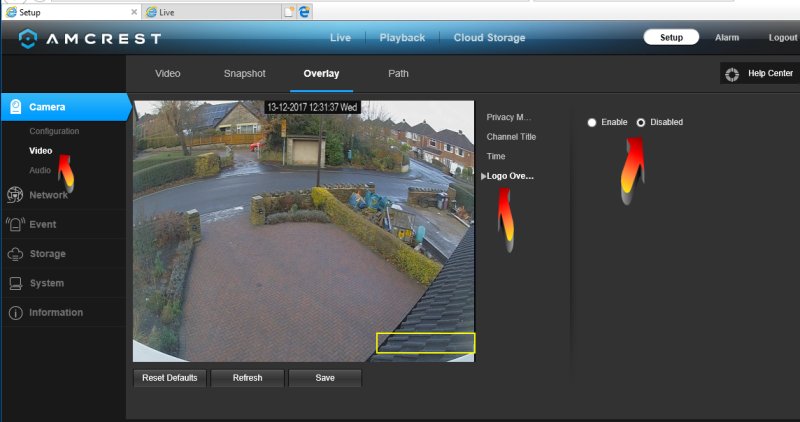The image size is (800, 422).
Task: Click the Help Center lifebuoy icon
Action: (732, 74)
